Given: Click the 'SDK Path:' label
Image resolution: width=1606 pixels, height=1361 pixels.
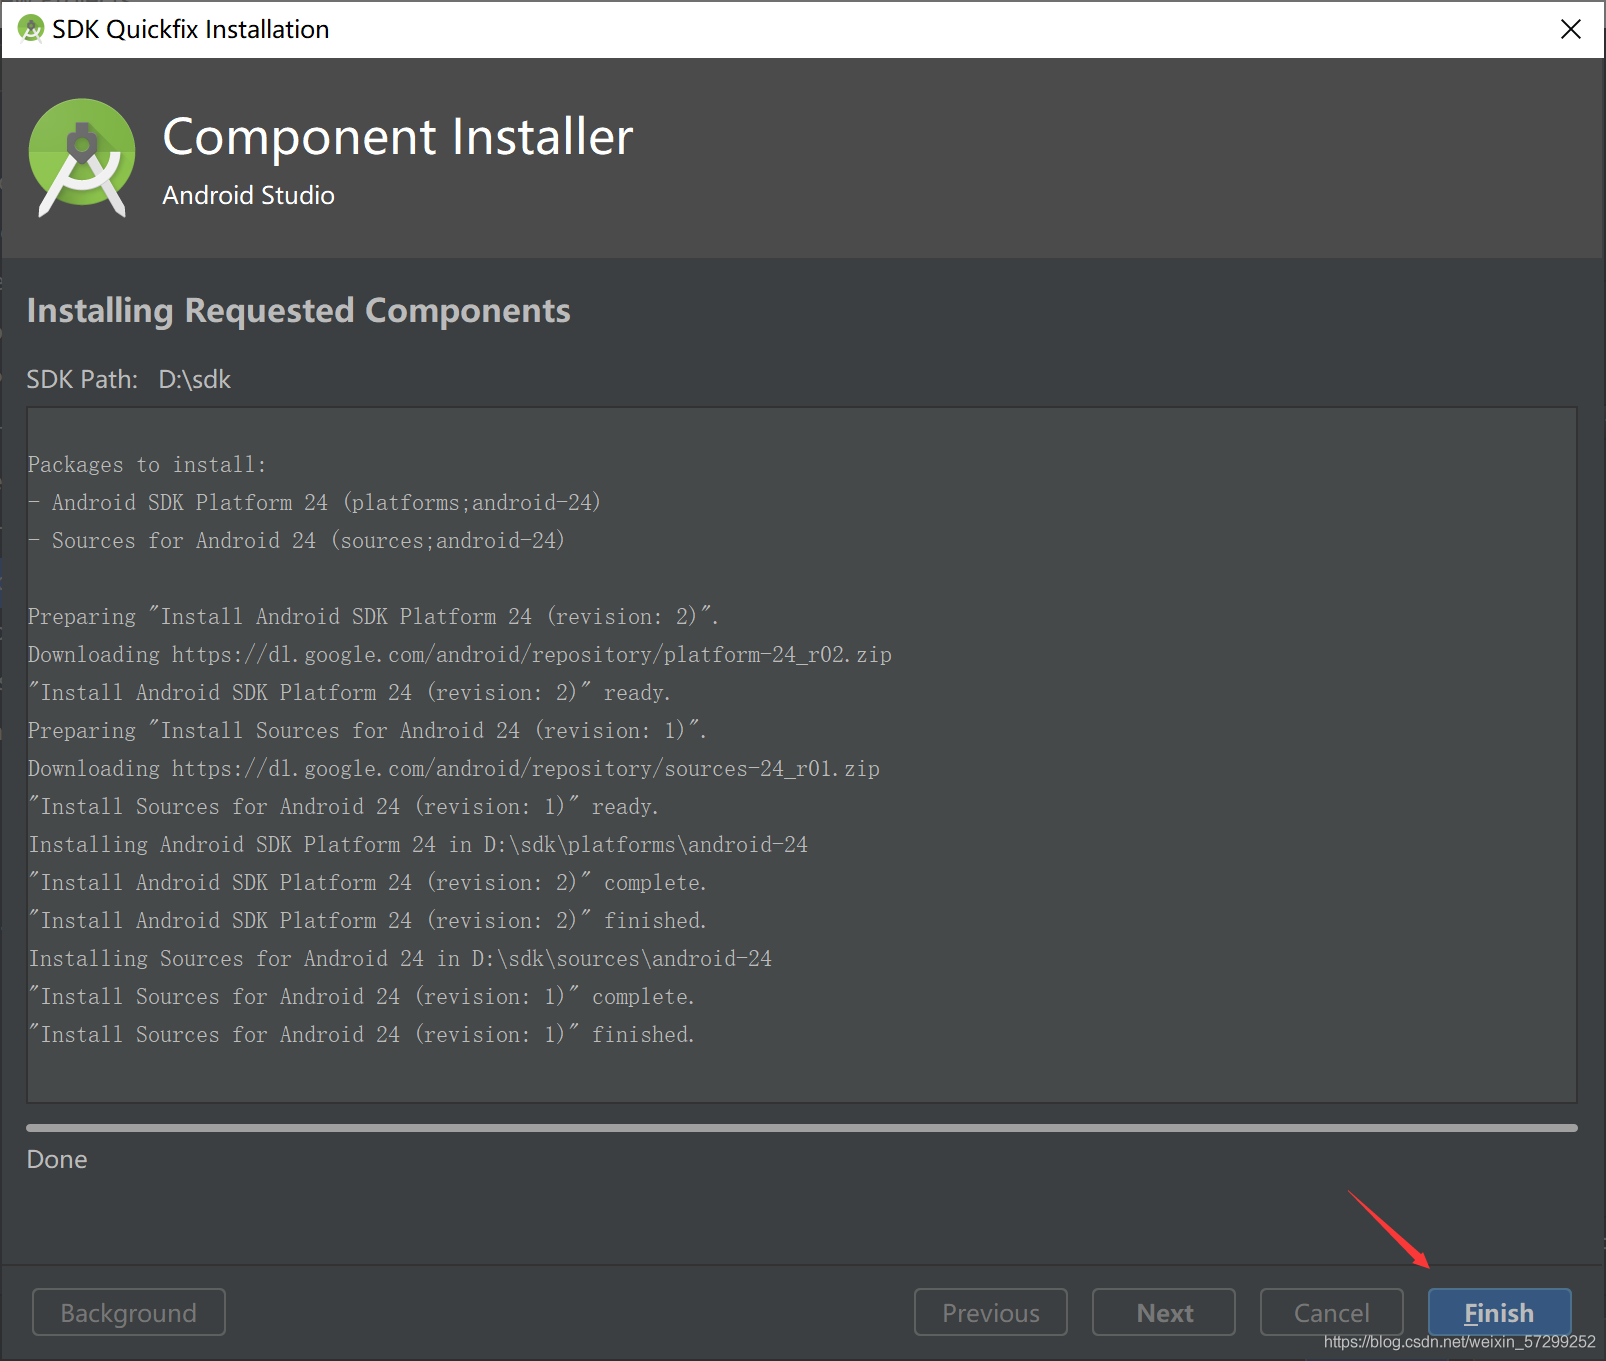Looking at the screenshot, I should tap(82, 380).
